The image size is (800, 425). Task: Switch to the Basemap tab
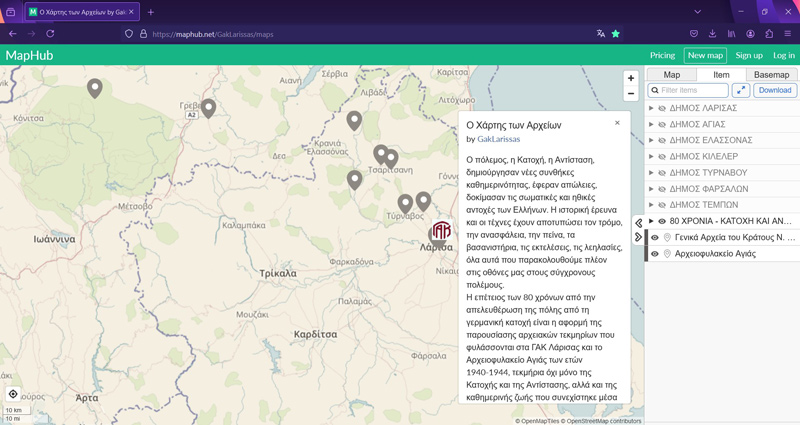tap(771, 75)
